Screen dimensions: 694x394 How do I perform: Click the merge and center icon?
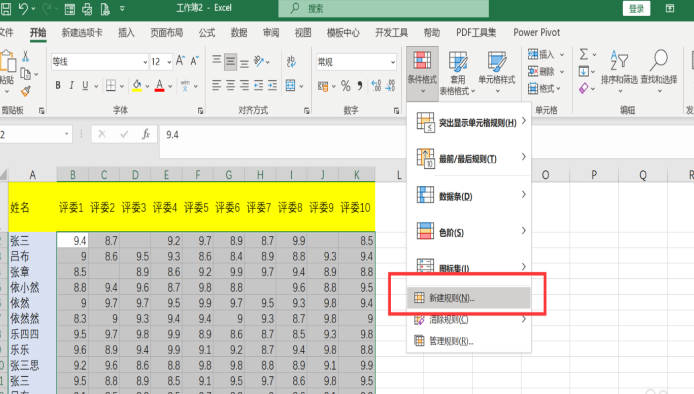tap(290, 85)
